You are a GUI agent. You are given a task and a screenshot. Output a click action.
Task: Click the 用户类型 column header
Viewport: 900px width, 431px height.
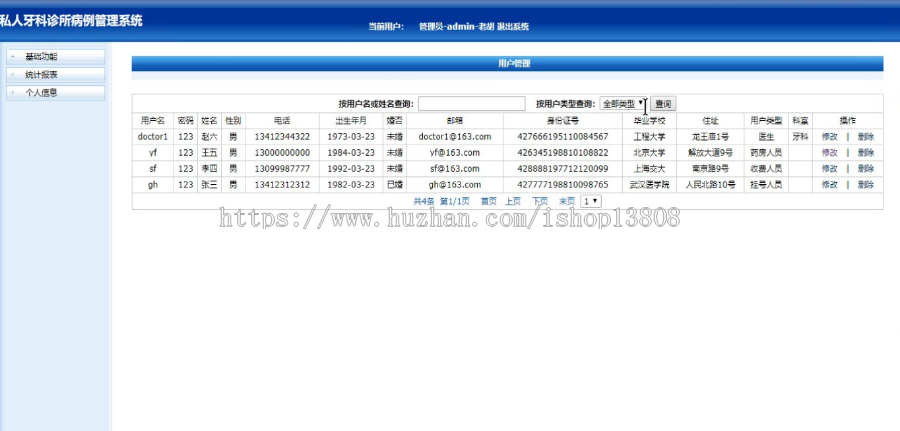point(766,121)
